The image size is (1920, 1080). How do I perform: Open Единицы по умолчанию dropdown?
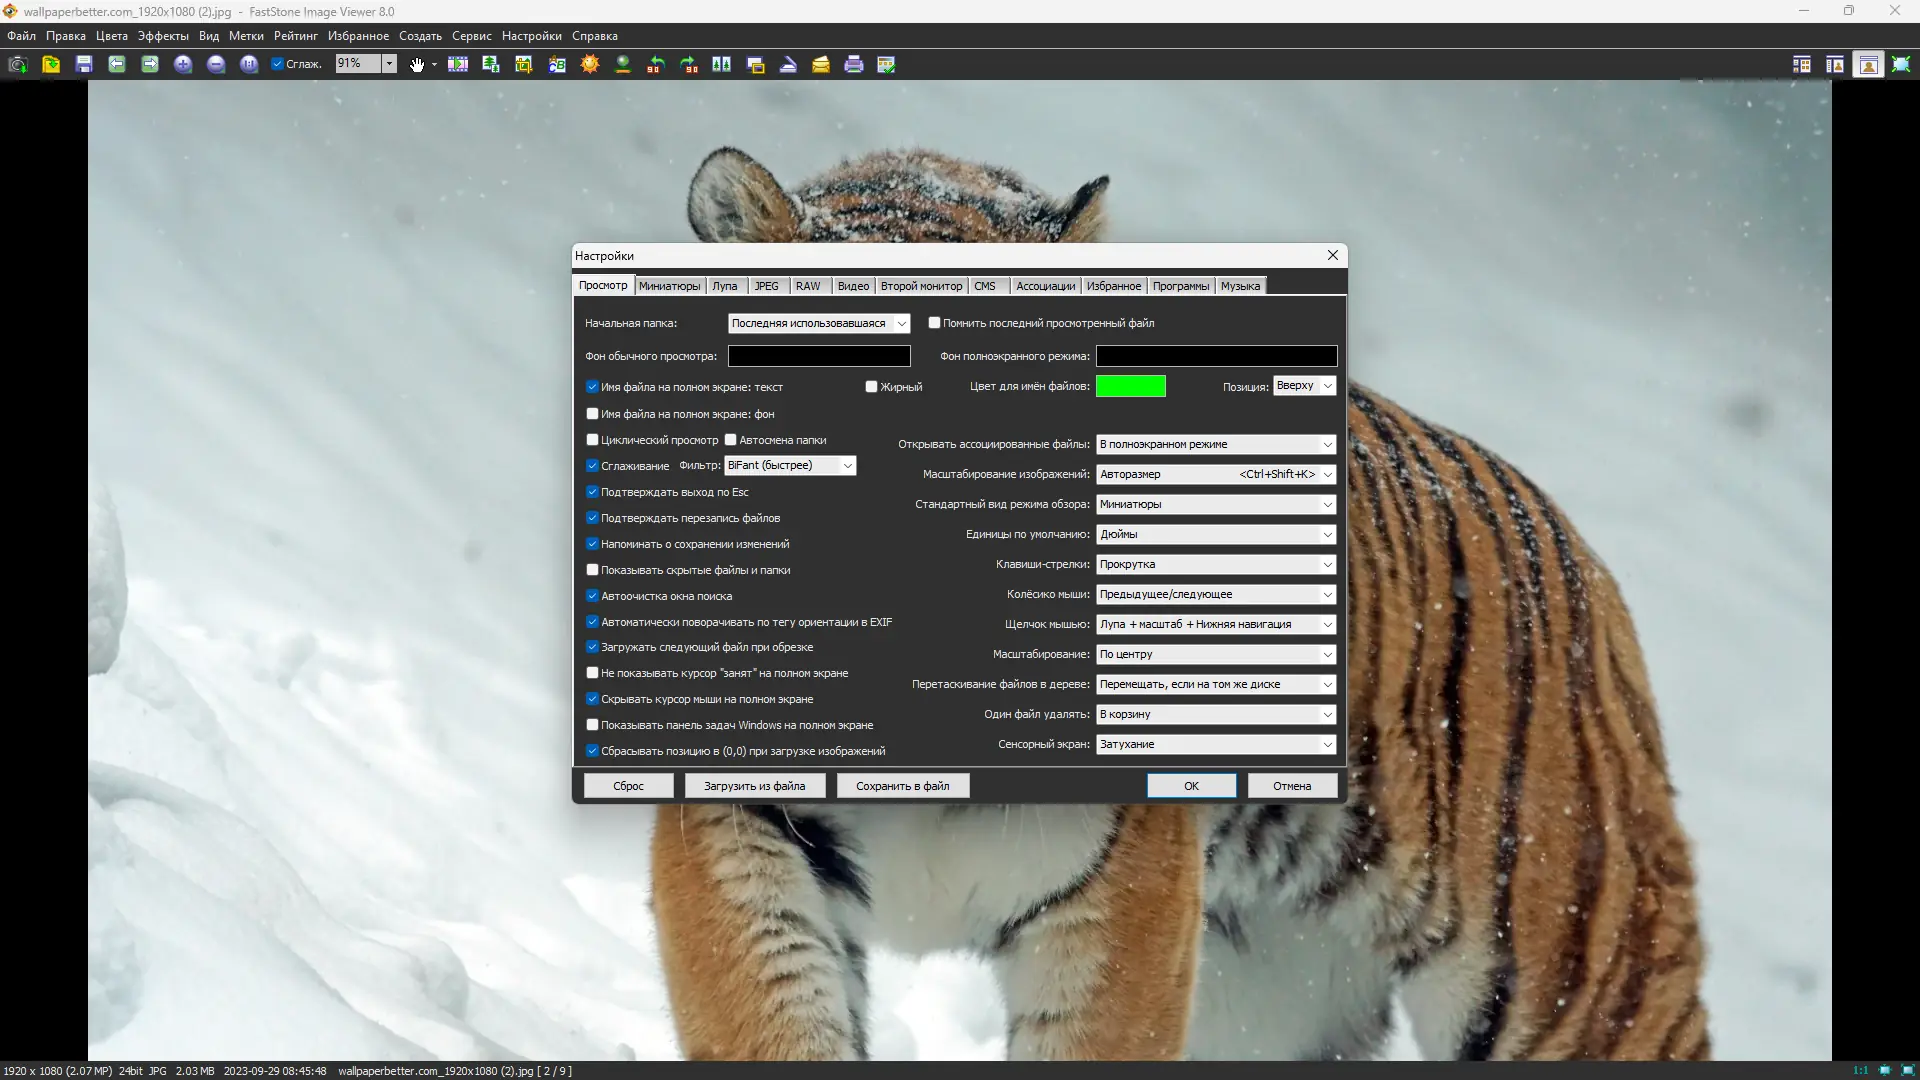1216,534
